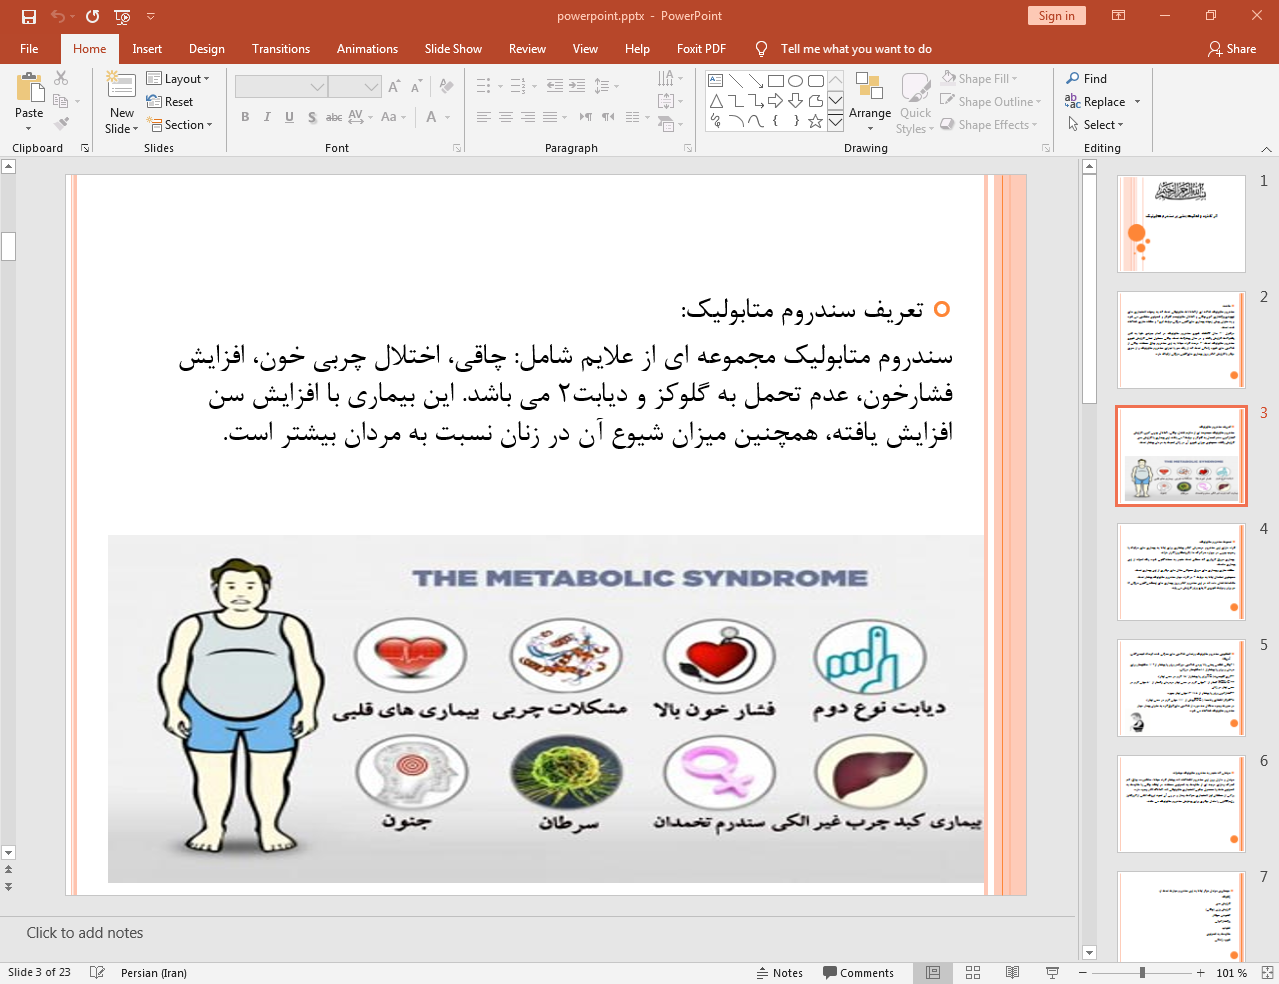This screenshot has height=984, width=1279.
Task: Open the File tab
Action: click(29, 49)
